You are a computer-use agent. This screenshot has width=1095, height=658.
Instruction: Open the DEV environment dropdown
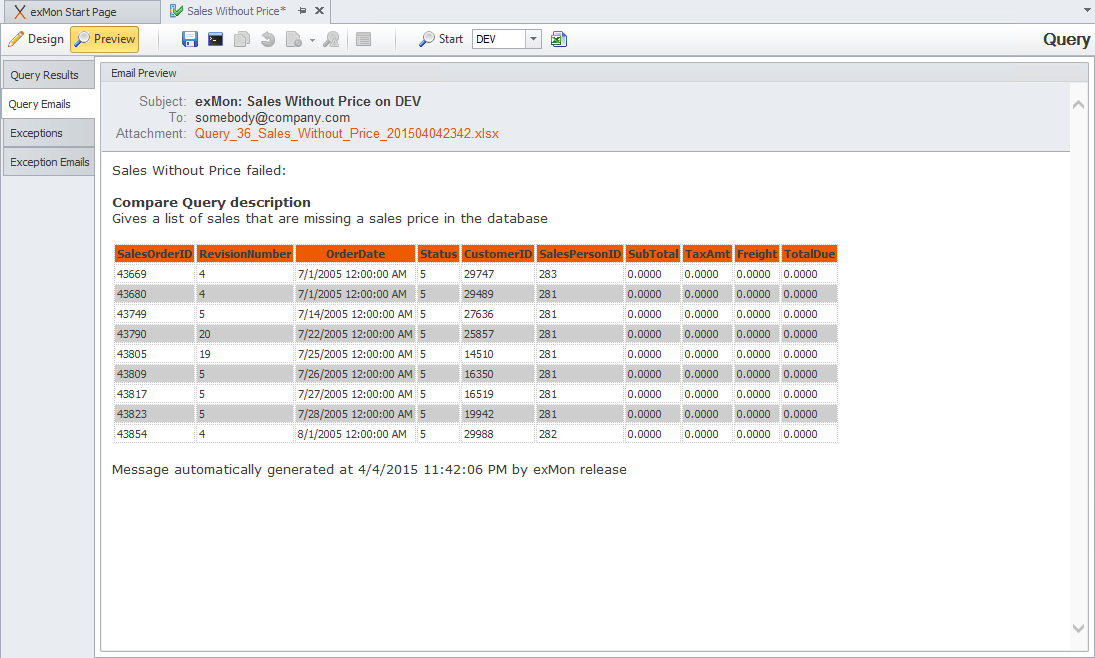click(534, 39)
